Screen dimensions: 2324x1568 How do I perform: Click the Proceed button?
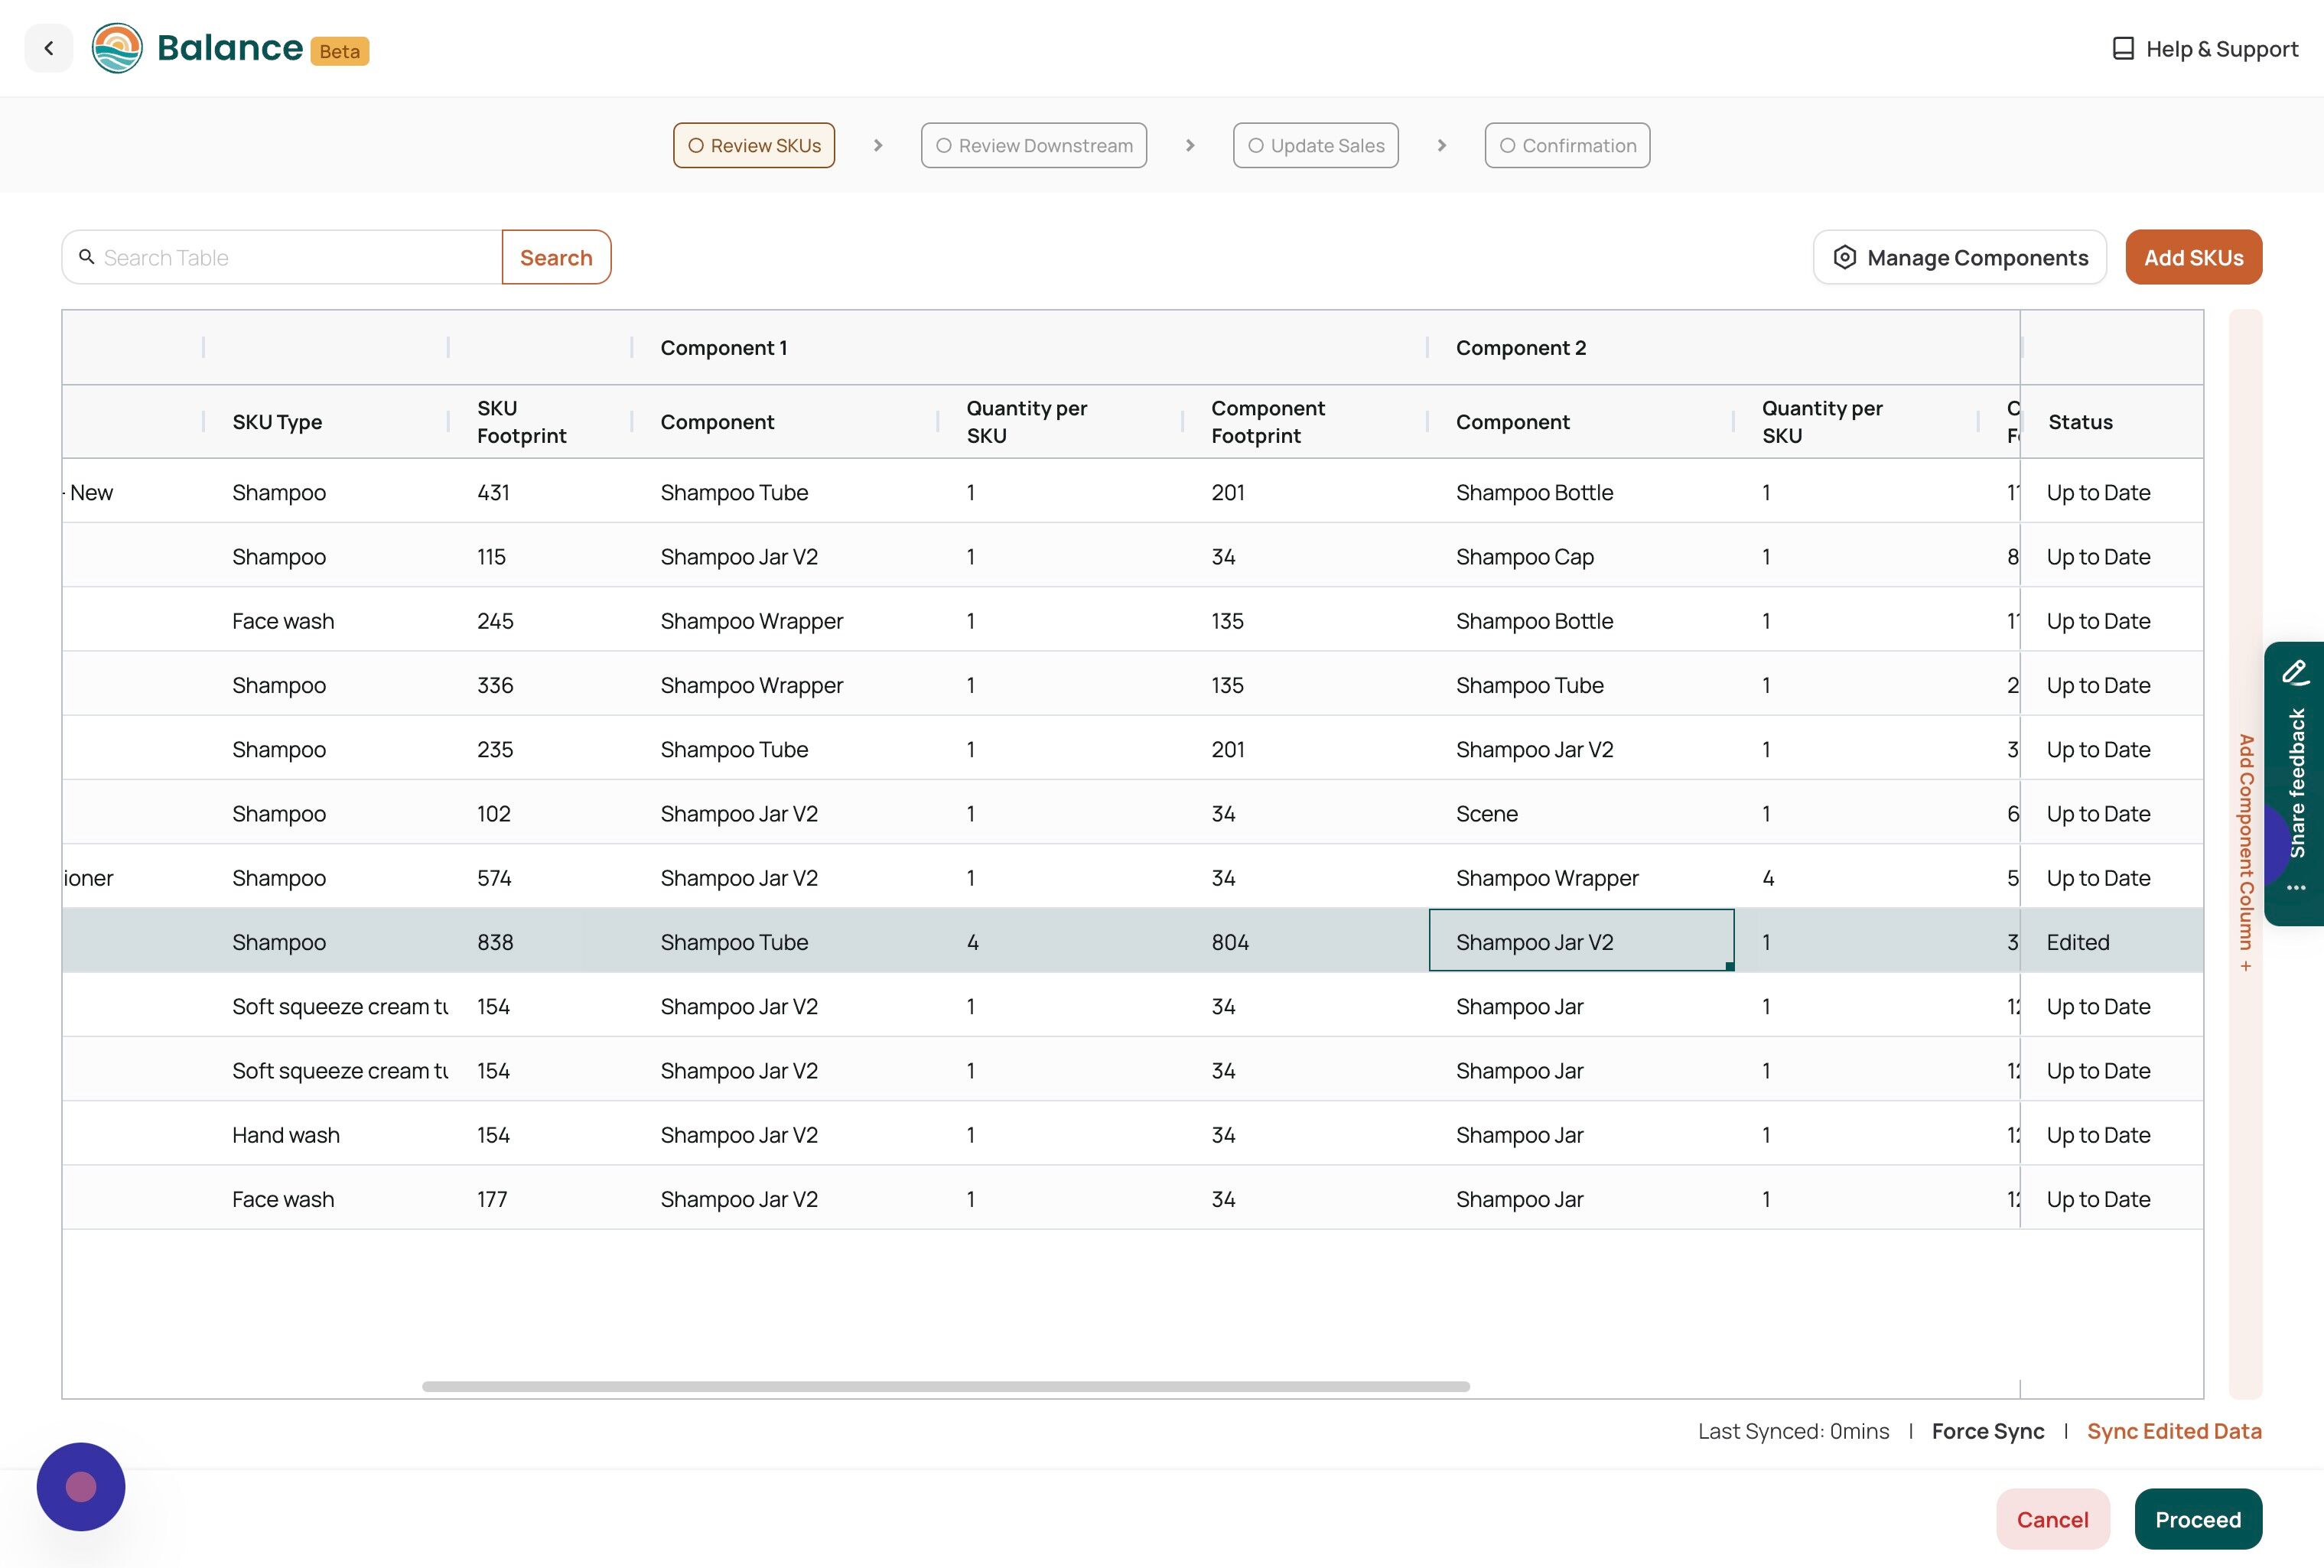[2198, 1519]
